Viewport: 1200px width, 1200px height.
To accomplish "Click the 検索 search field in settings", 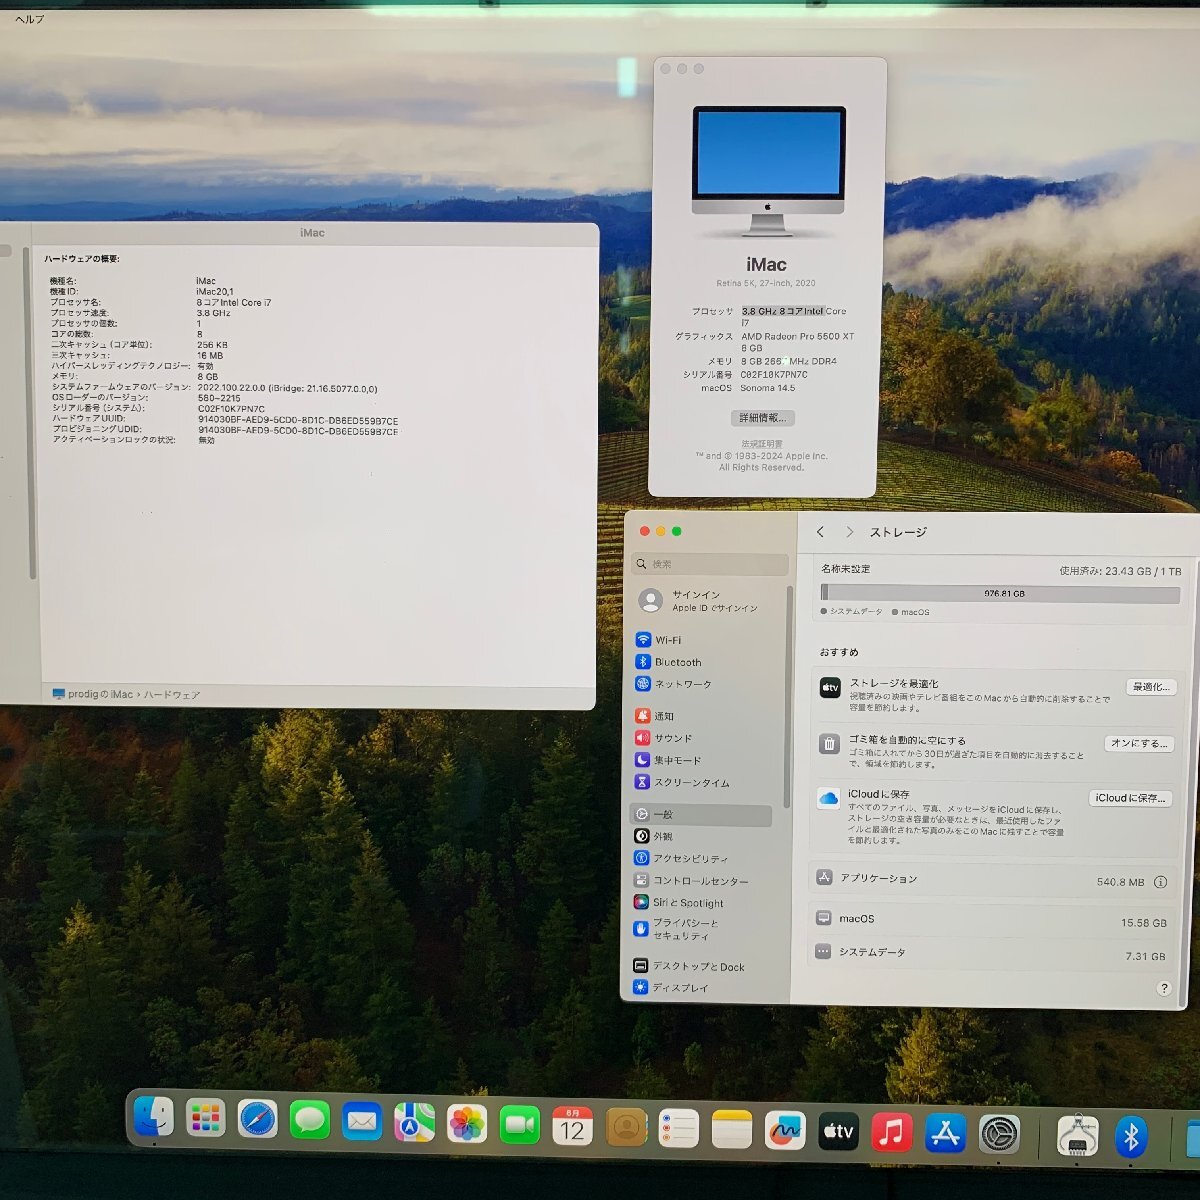I will [x=710, y=564].
